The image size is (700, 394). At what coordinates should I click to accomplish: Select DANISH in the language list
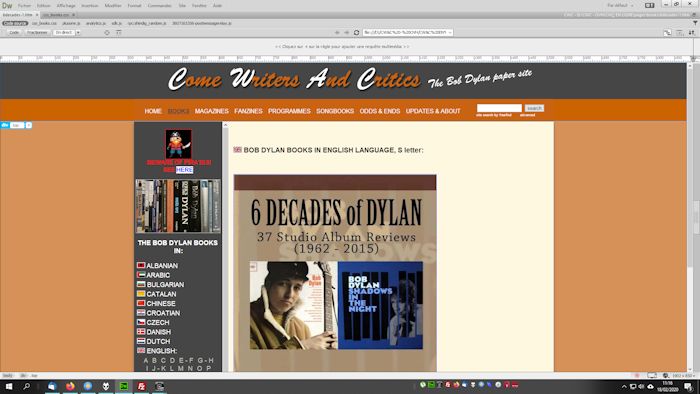click(x=158, y=332)
